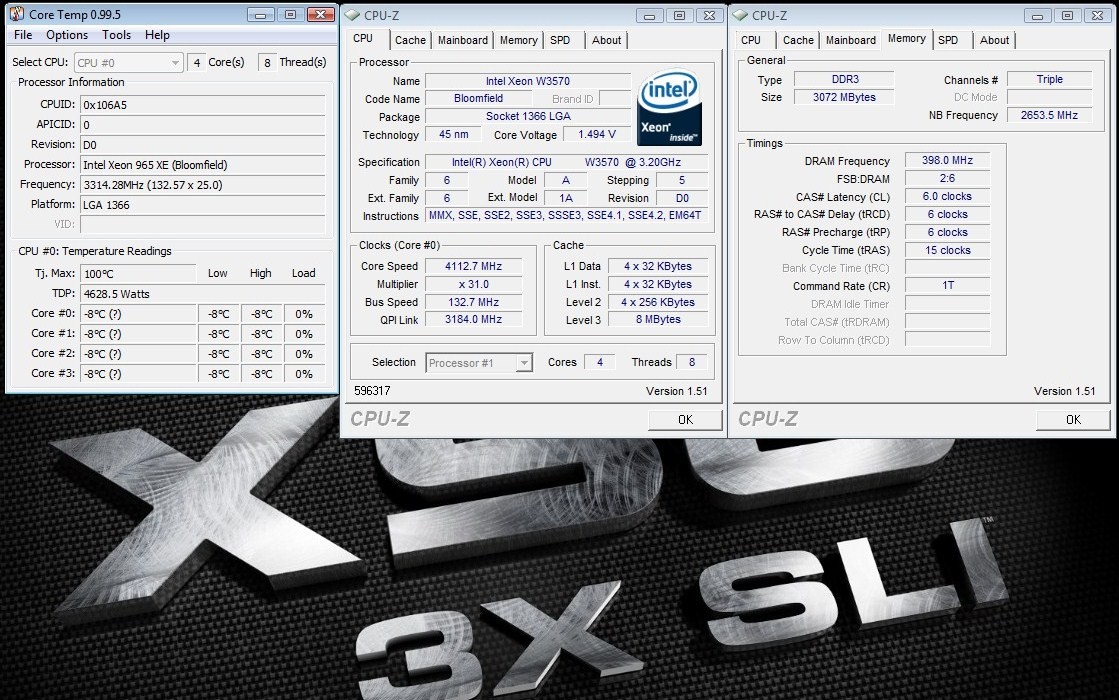The height and width of the screenshot is (700, 1119).
Task: Click the CPUID field showing 0x106A5
Action: [203, 105]
